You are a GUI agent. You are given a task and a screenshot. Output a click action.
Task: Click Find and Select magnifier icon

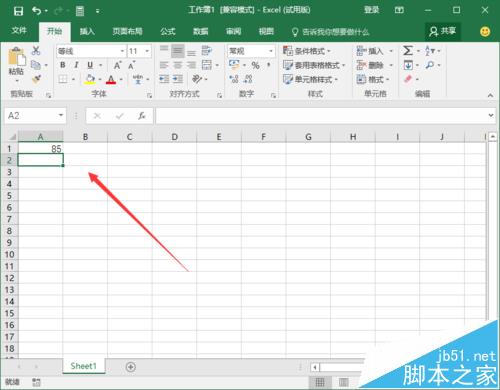[430, 65]
